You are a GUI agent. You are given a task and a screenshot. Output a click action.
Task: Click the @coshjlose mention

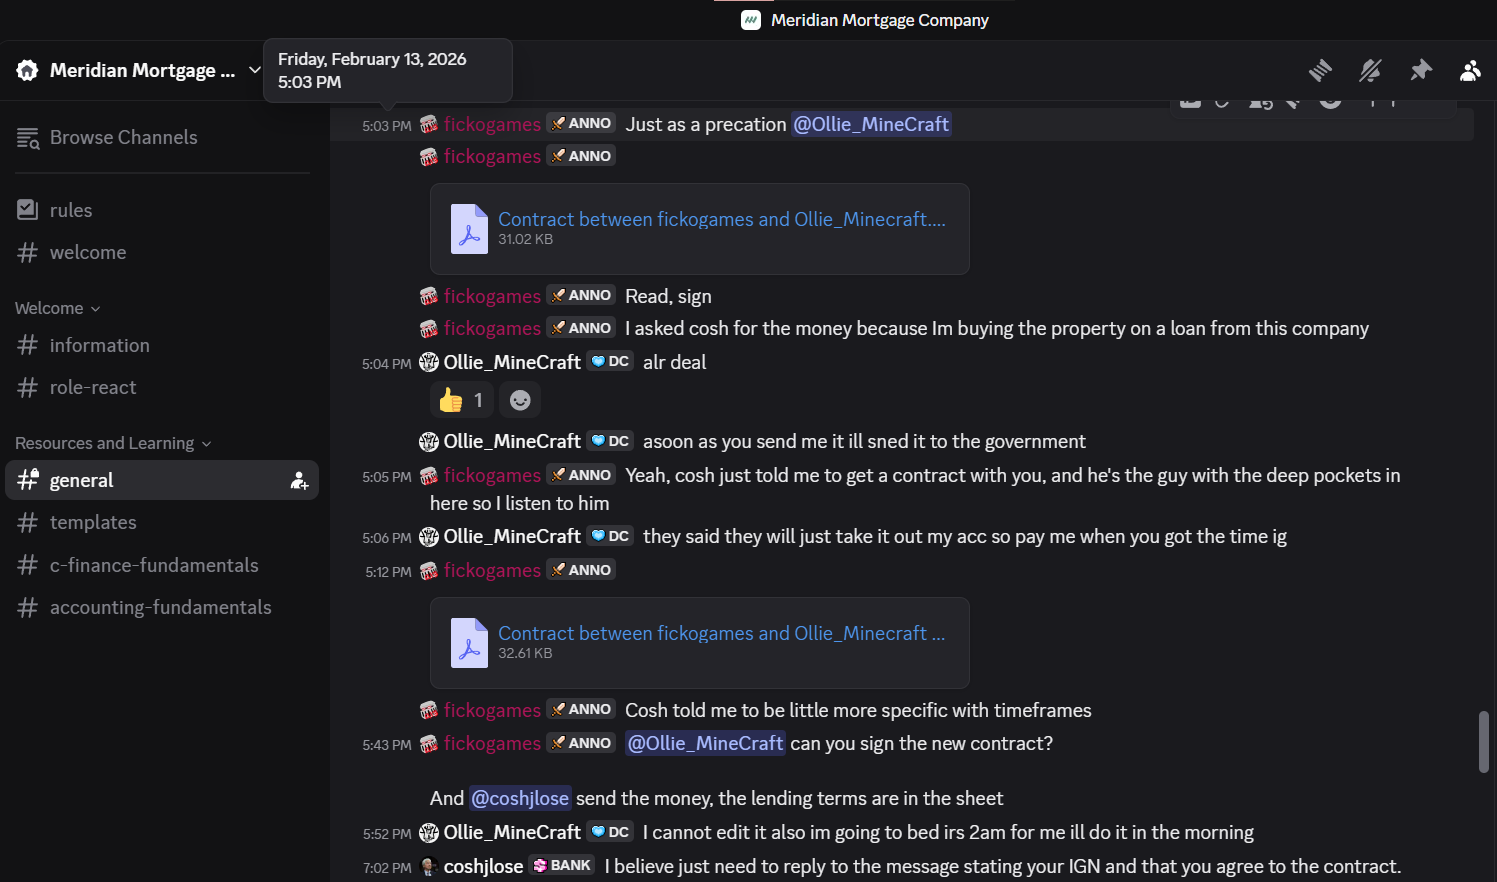[520, 799]
